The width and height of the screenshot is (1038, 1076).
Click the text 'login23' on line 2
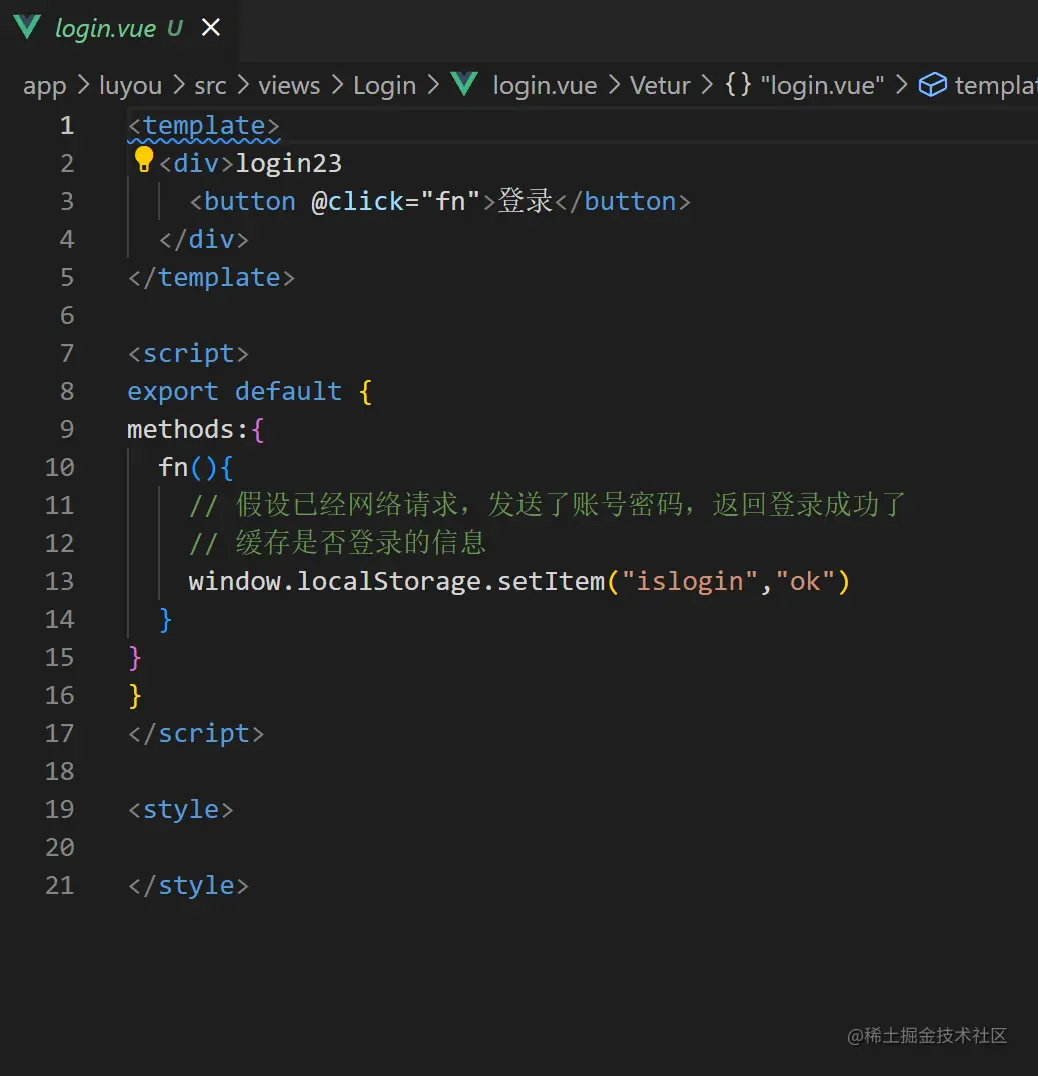click(288, 163)
